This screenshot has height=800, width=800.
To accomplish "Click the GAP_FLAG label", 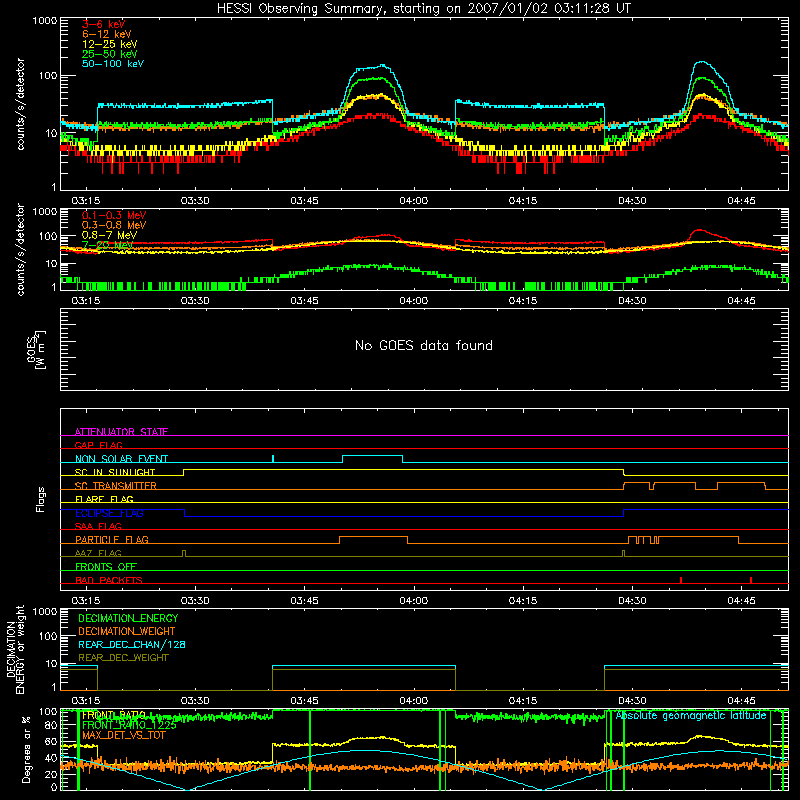I will [x=98, y=445].
